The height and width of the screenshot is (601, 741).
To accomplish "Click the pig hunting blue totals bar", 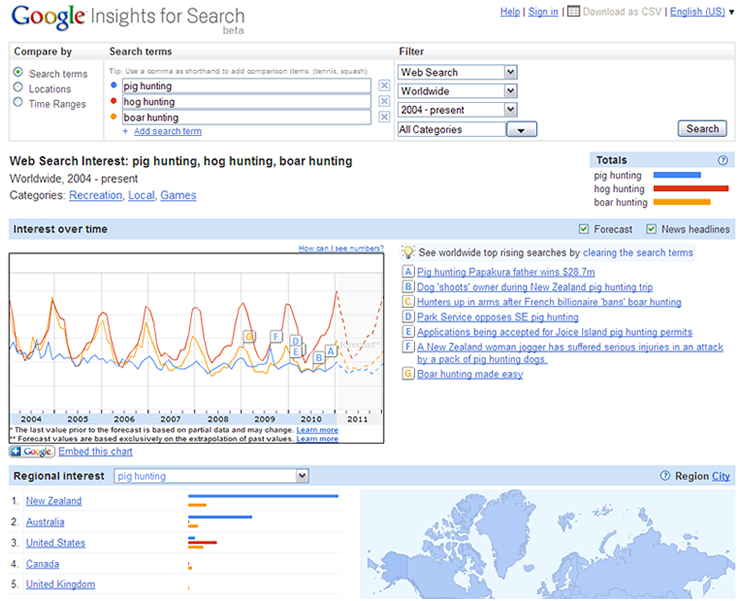I will coord(677,175).
